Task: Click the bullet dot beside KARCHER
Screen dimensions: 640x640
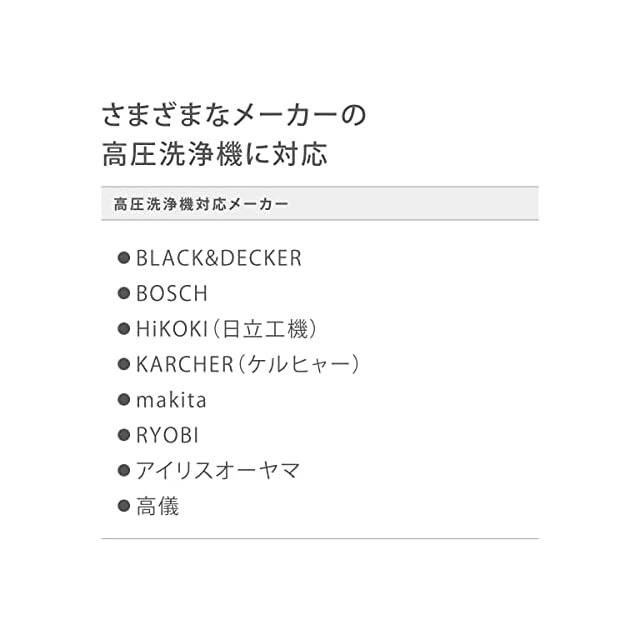Action: click(125, 365)
